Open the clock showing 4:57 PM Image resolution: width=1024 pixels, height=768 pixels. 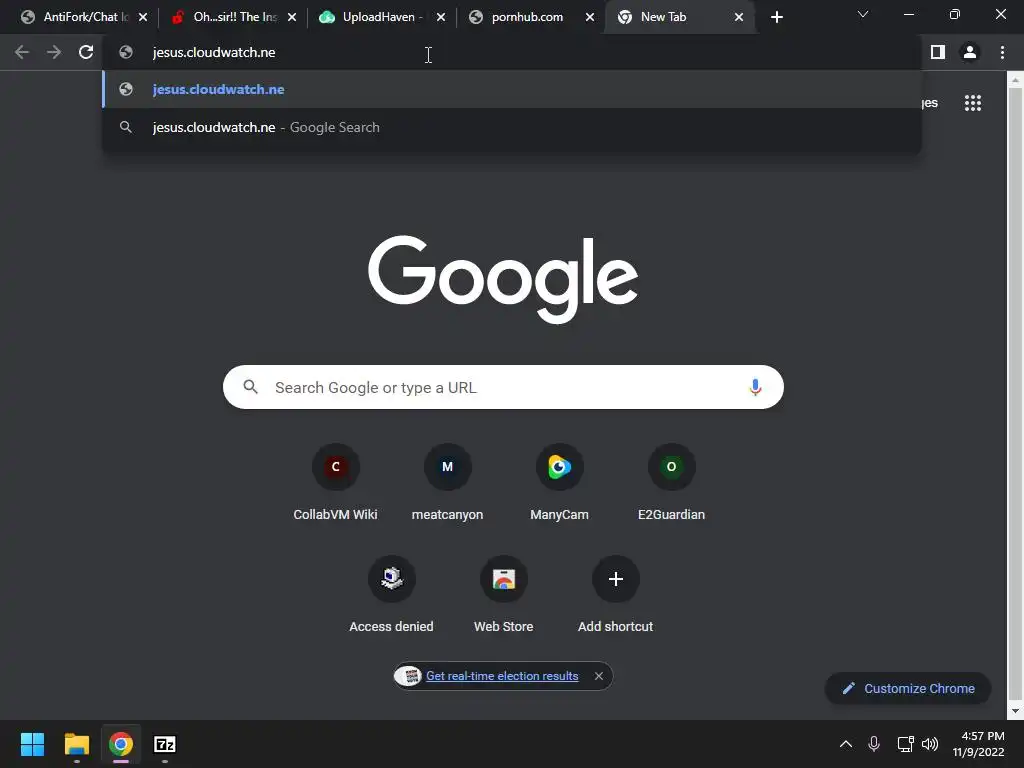[978, 744]
